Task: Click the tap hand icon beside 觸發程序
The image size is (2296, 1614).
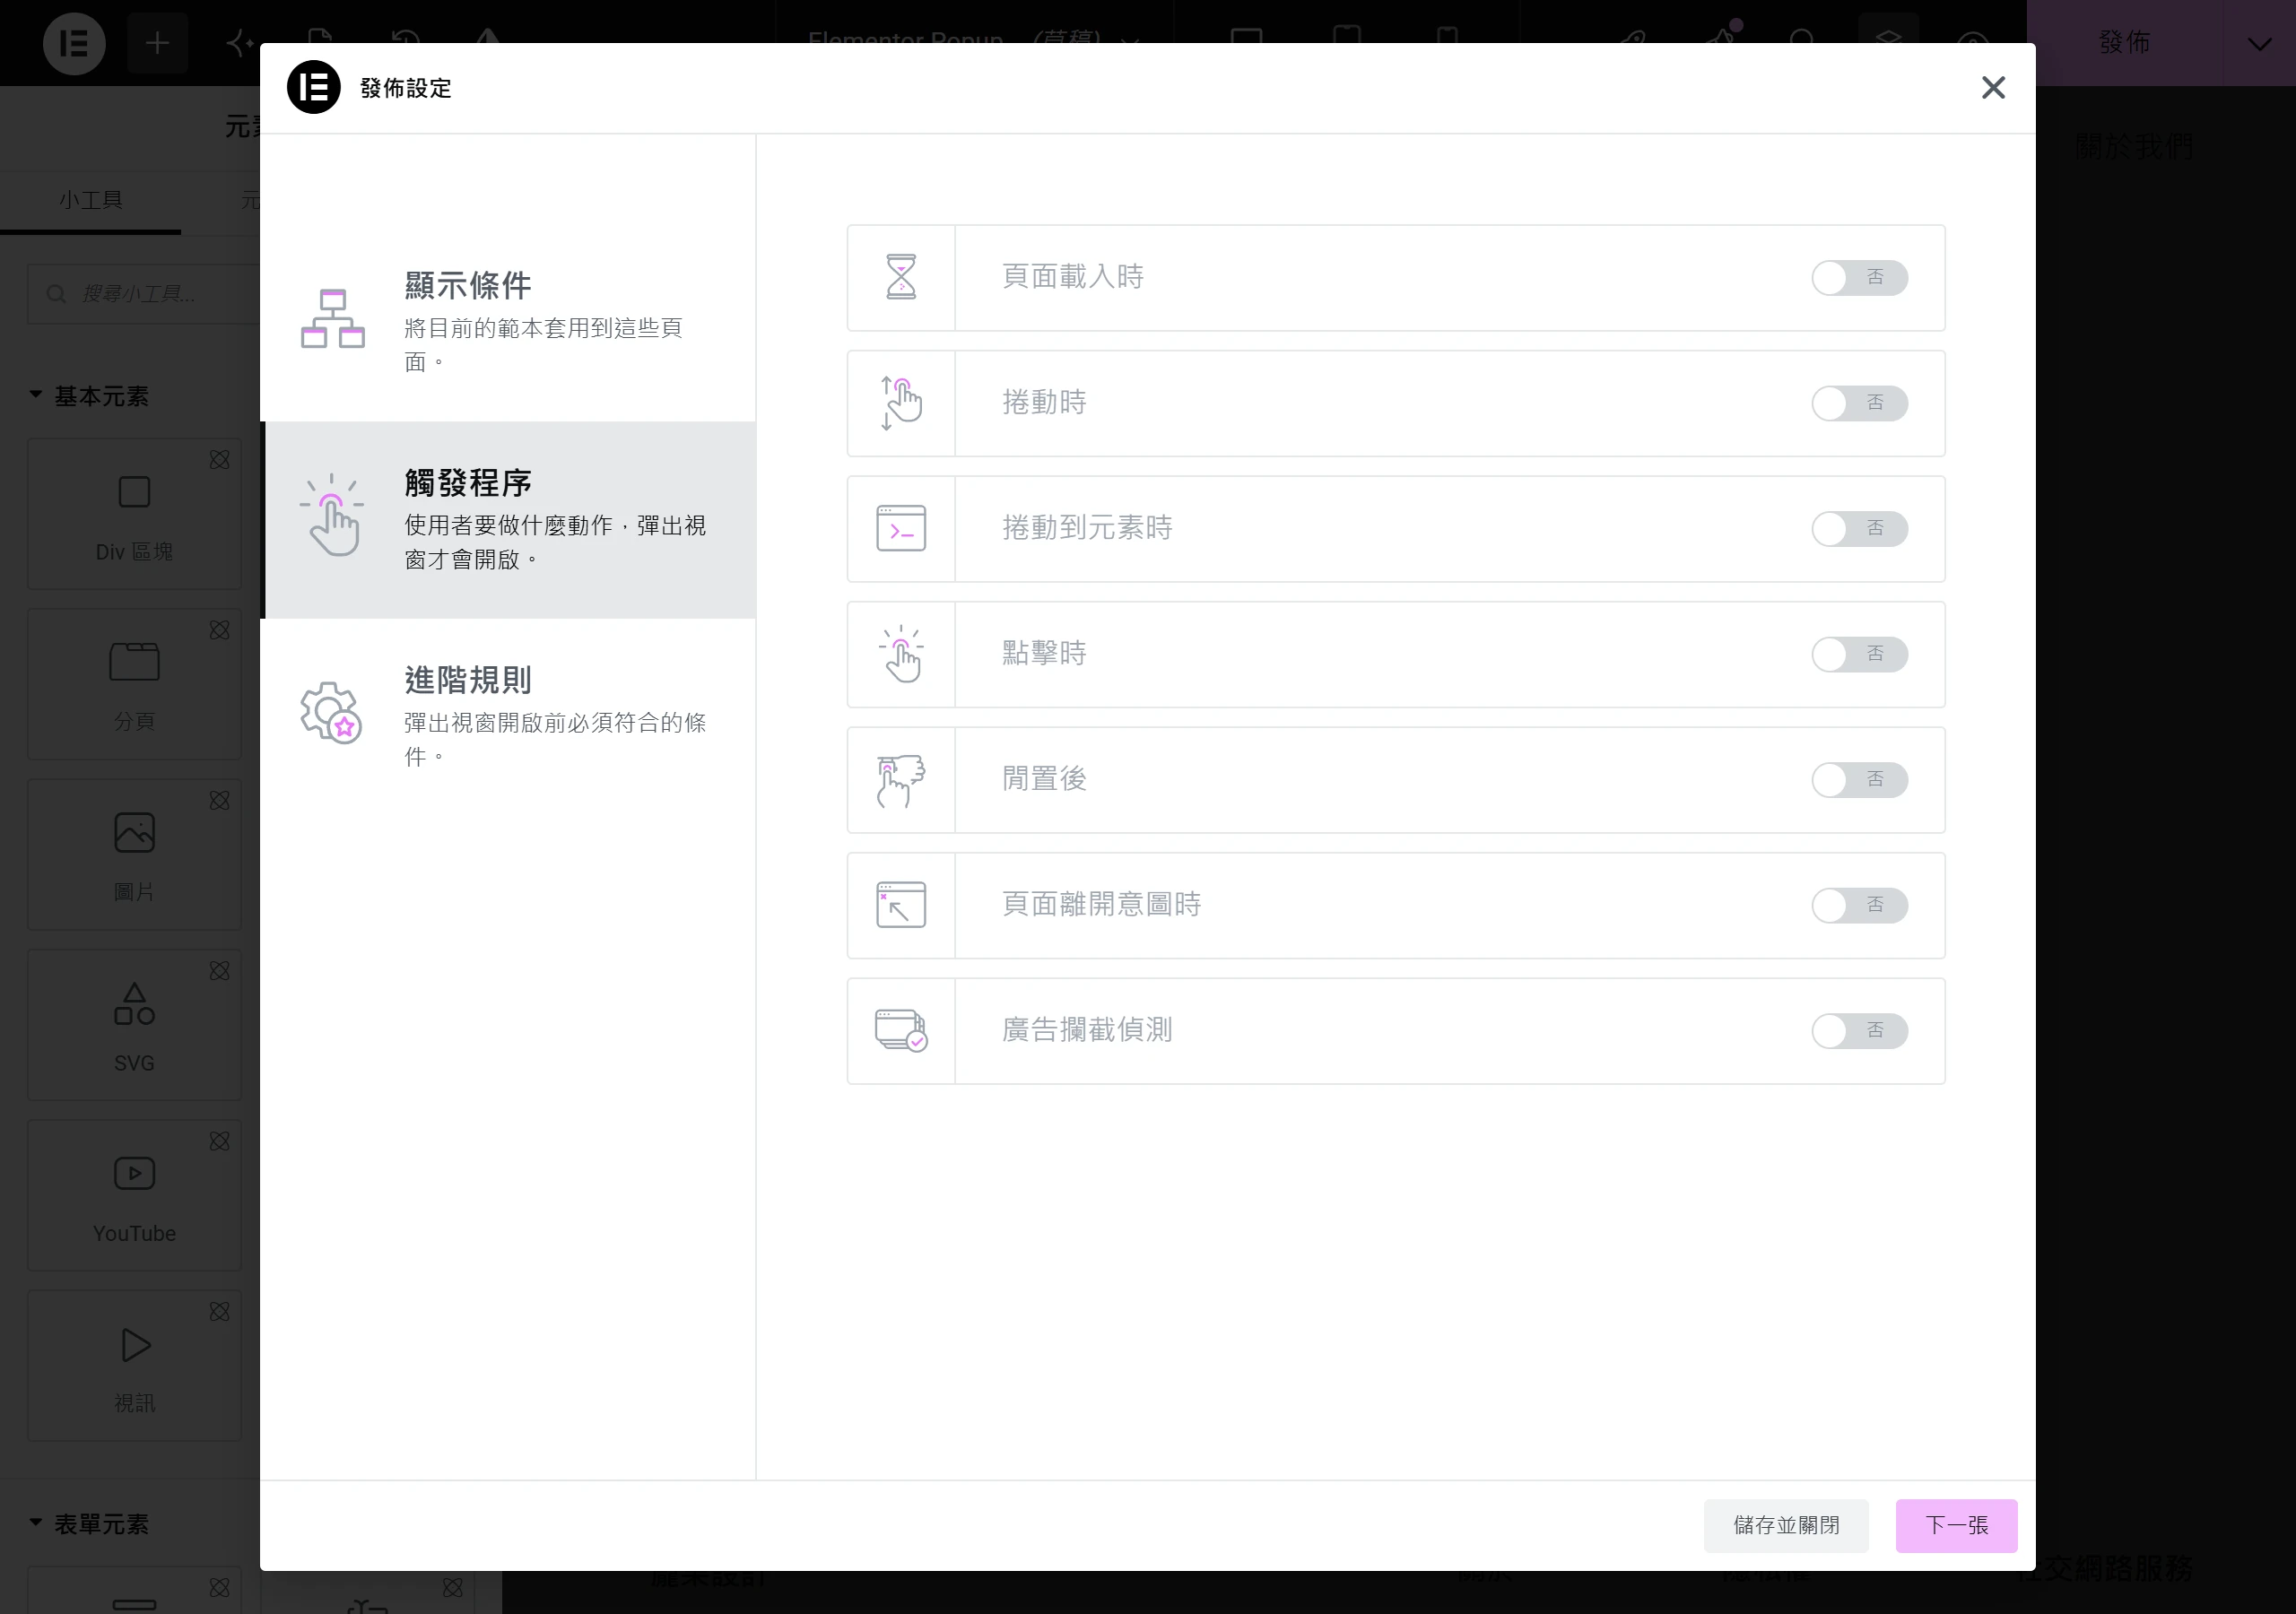Action: click(x=332, y=515)
